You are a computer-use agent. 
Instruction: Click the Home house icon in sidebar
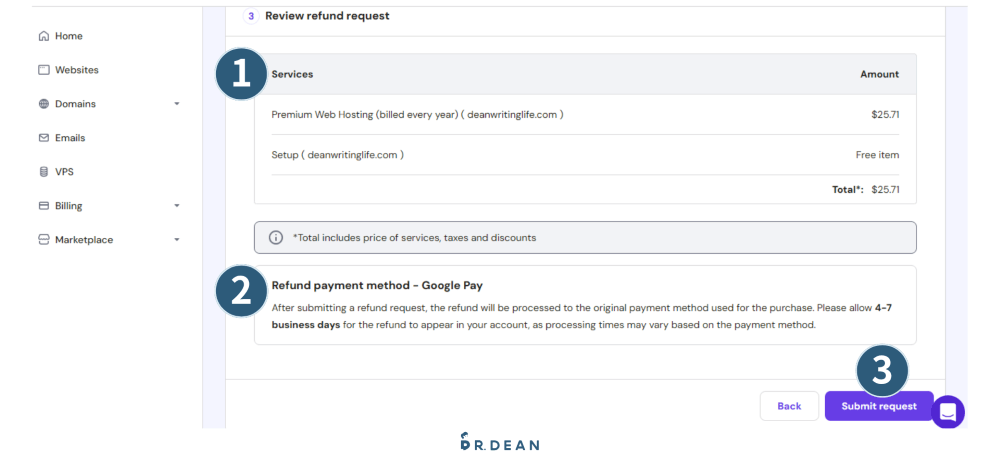click(x=43, y=36)
